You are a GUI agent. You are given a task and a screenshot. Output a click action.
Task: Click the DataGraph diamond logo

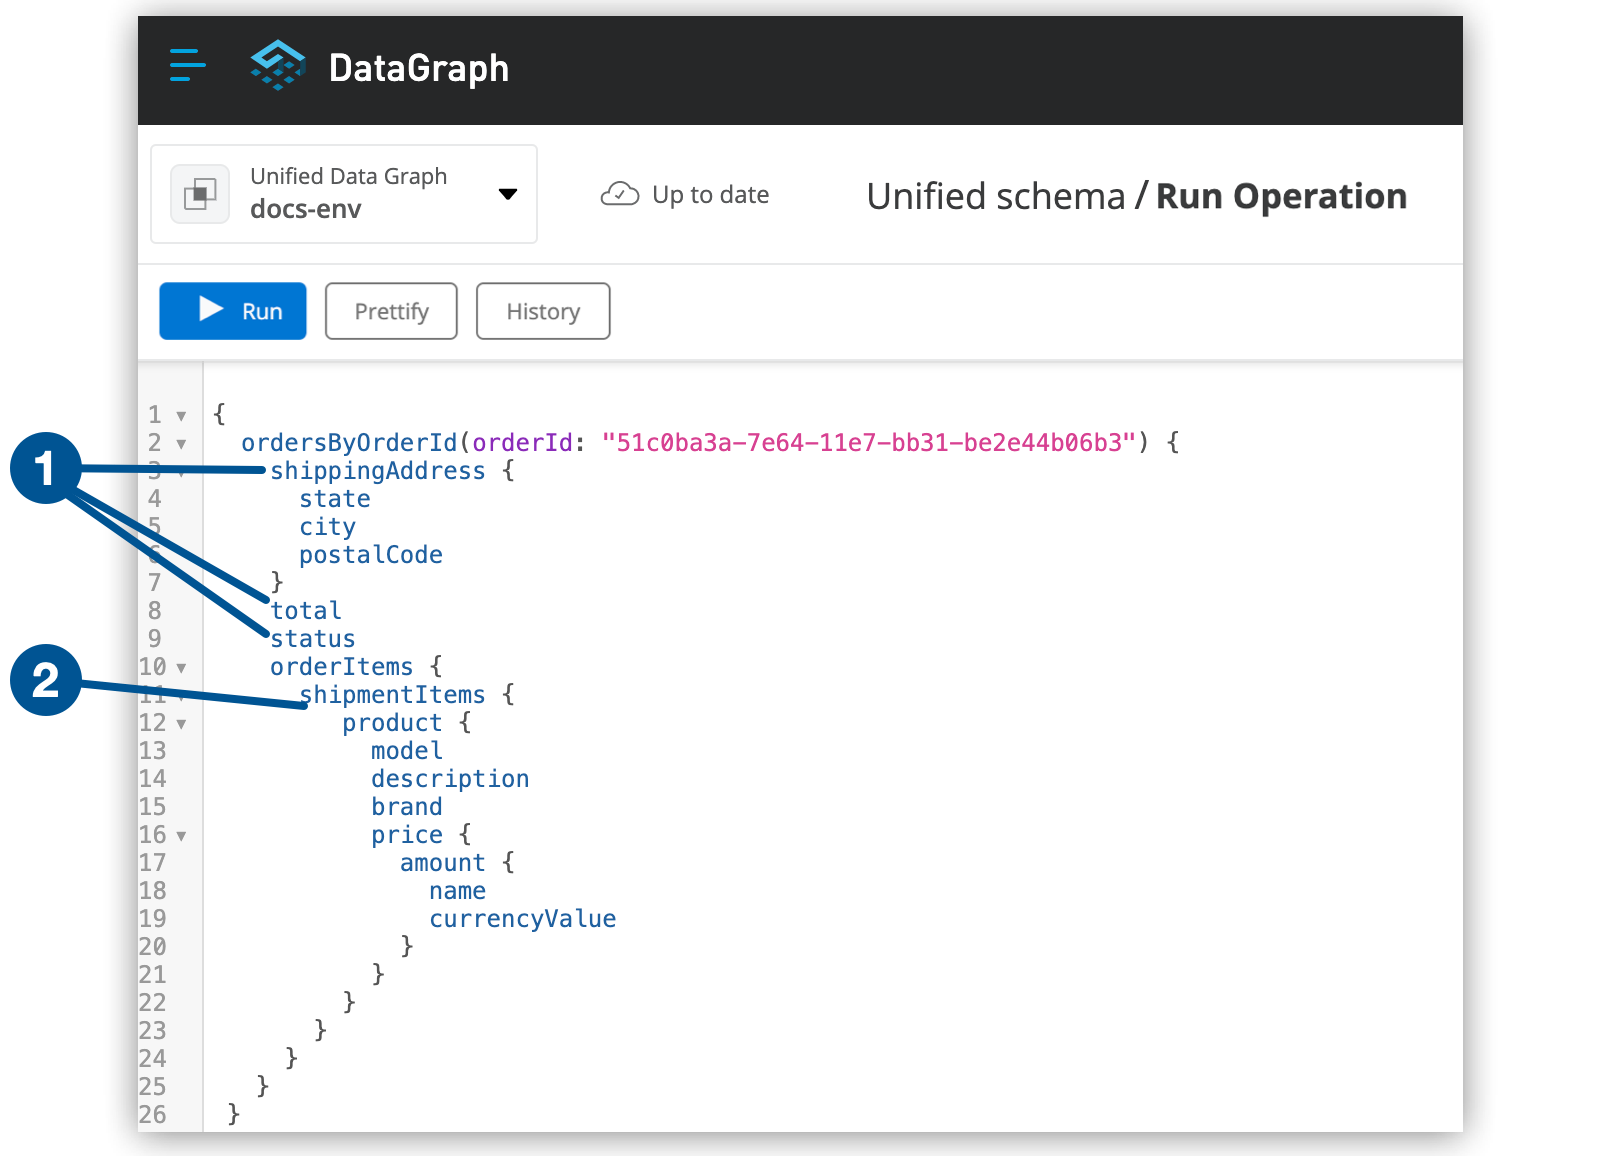pyautogui.click(x=278, y=66)
